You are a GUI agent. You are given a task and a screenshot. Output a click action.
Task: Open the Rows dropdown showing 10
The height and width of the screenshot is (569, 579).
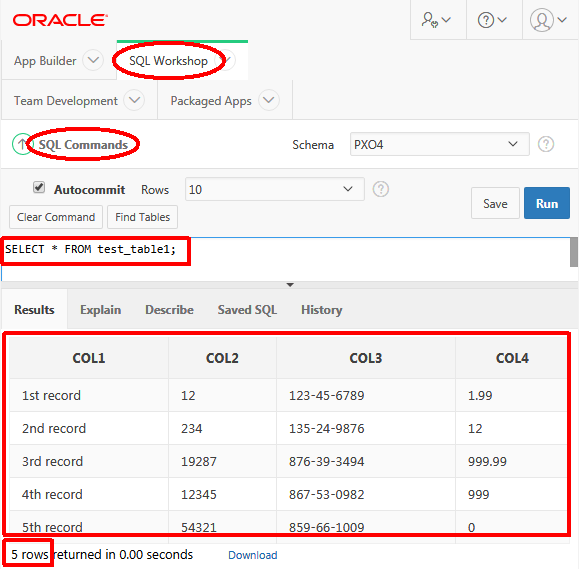click(275, 189)
